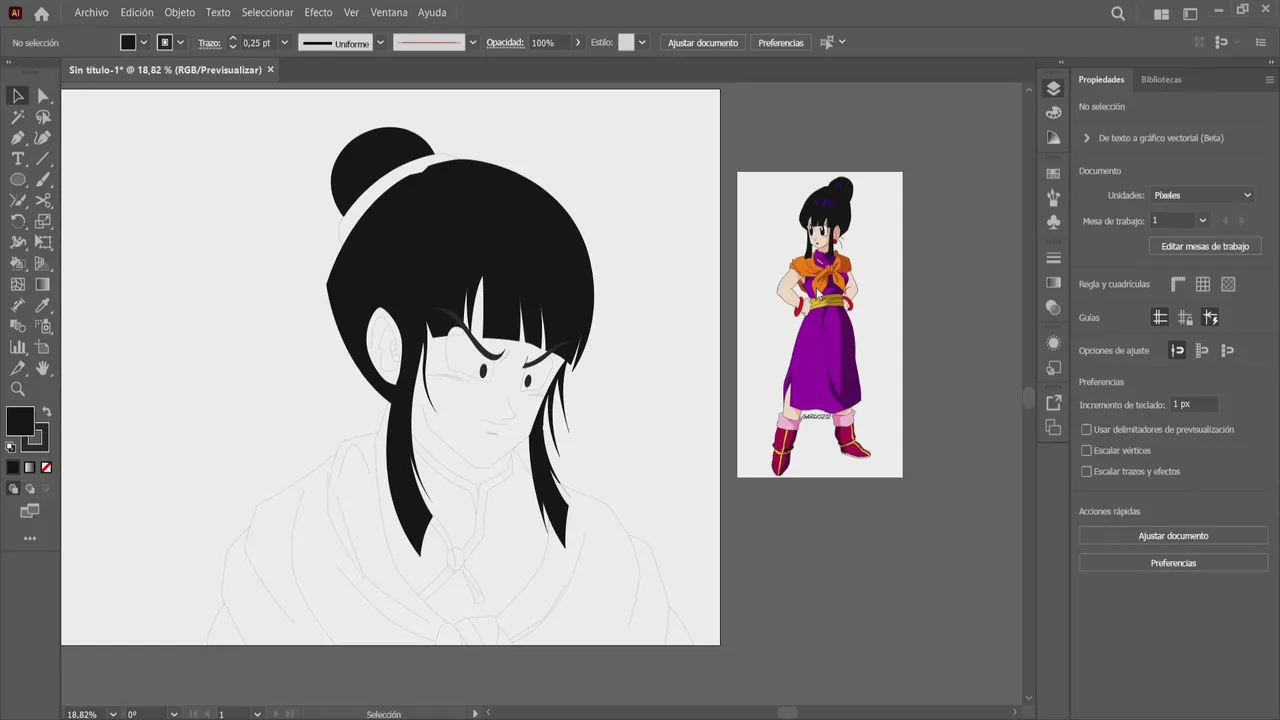Click Preferencias under Acciones rápidas
Image resolution: width=1280 pixels, height=720 pixels.
[1173, 563]
